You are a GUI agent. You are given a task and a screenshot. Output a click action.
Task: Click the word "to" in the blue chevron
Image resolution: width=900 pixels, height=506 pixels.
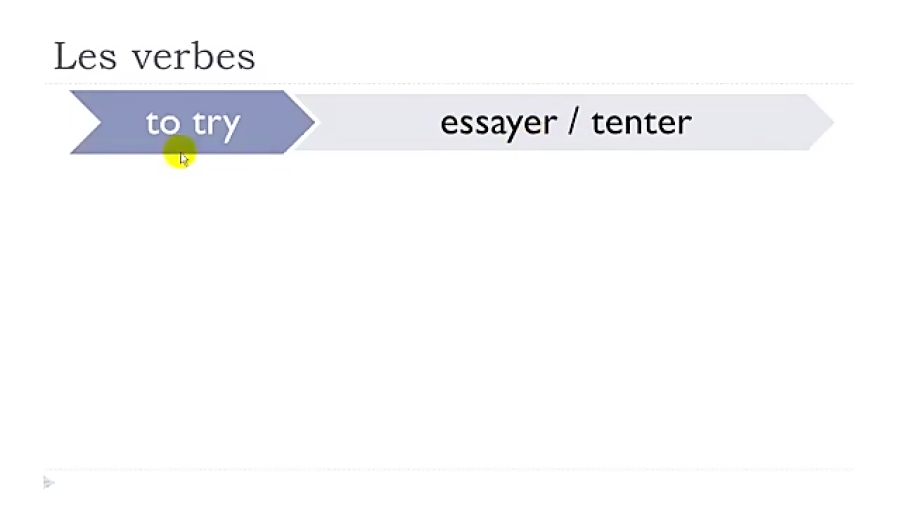[162, 123]
